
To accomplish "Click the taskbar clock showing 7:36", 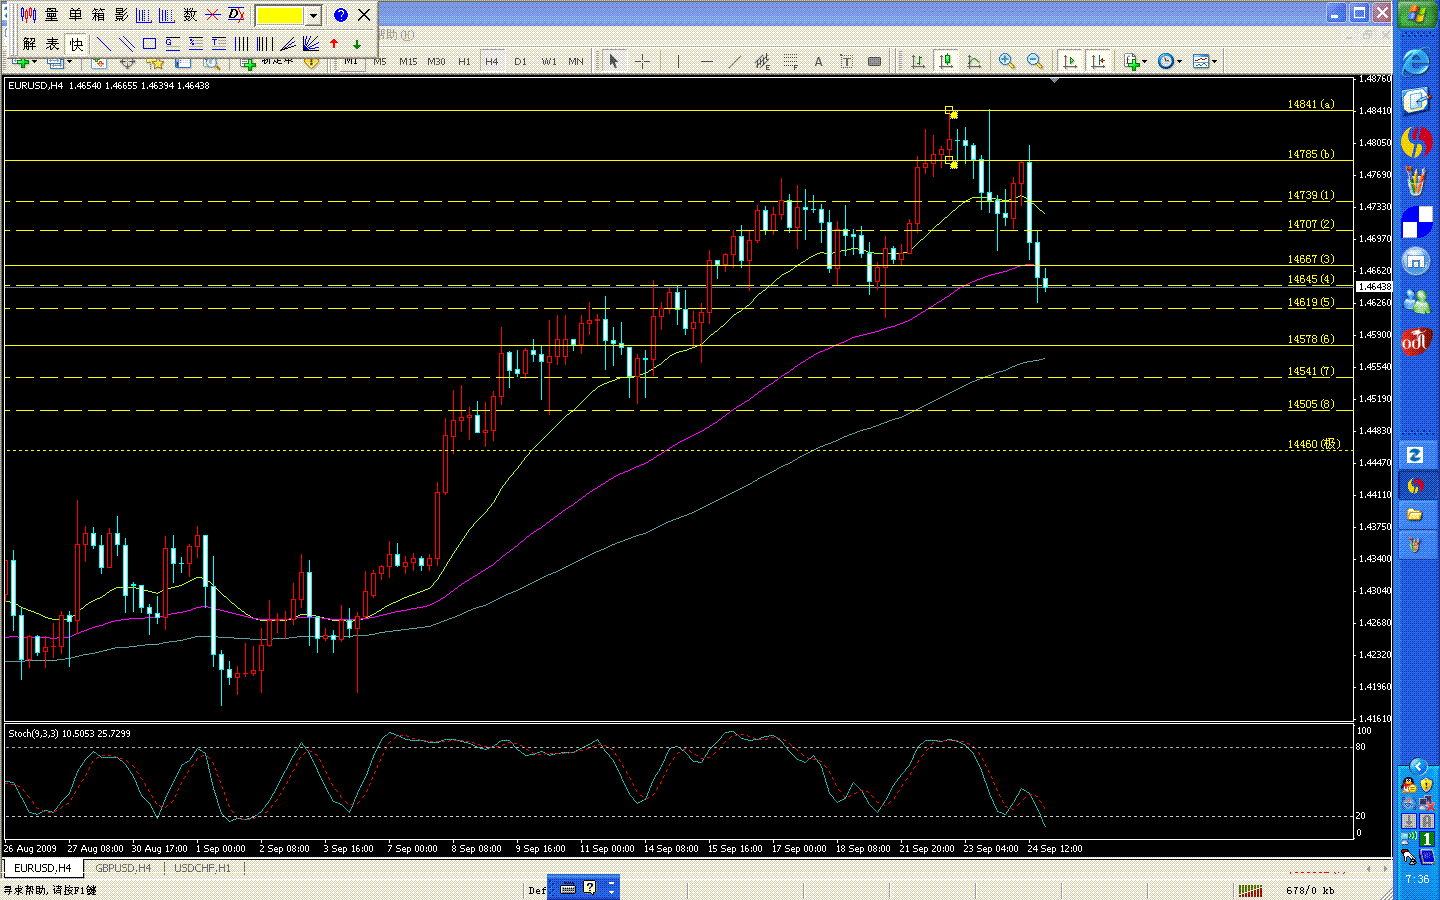I will (x=1417, y=879).
